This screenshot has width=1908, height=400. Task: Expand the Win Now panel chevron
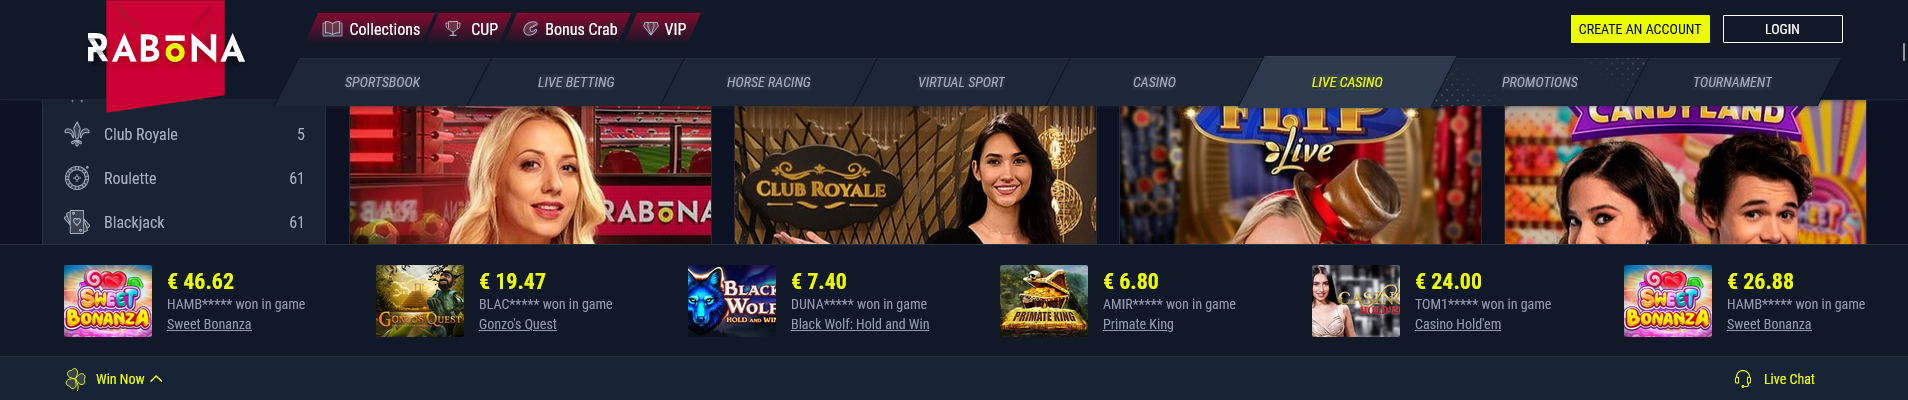[156, 379]
